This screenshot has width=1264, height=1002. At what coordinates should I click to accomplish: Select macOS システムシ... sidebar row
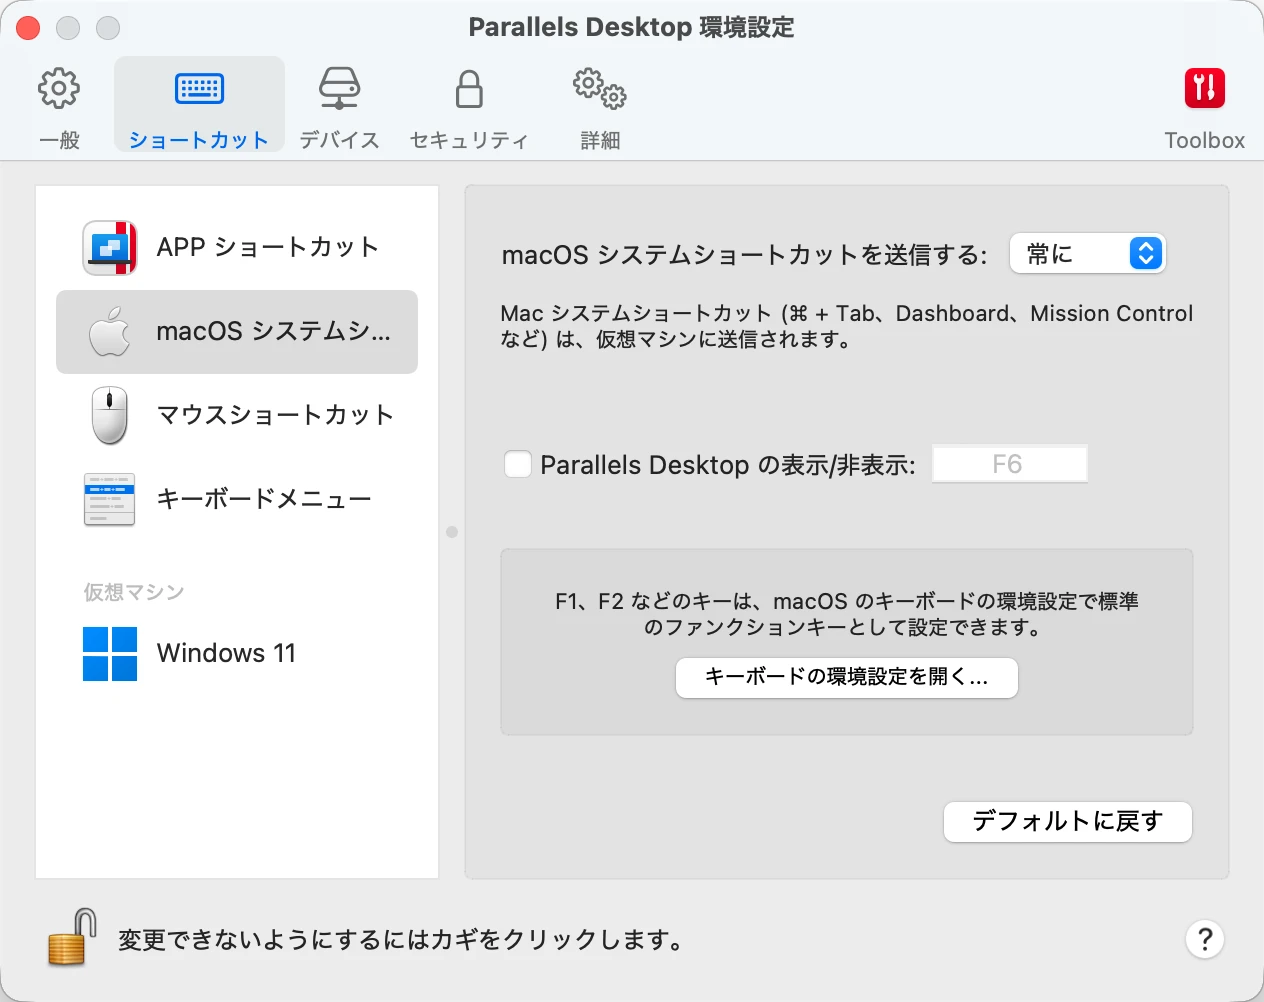[x=237, y=332]
